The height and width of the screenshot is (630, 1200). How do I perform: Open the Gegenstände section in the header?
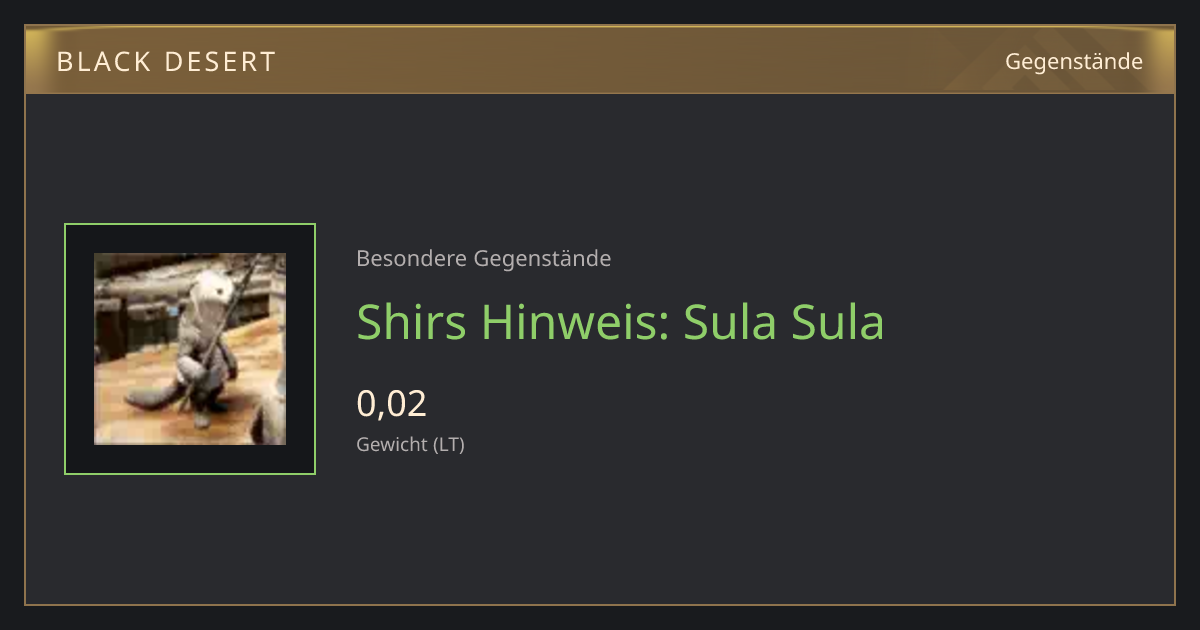point(1074,62)
